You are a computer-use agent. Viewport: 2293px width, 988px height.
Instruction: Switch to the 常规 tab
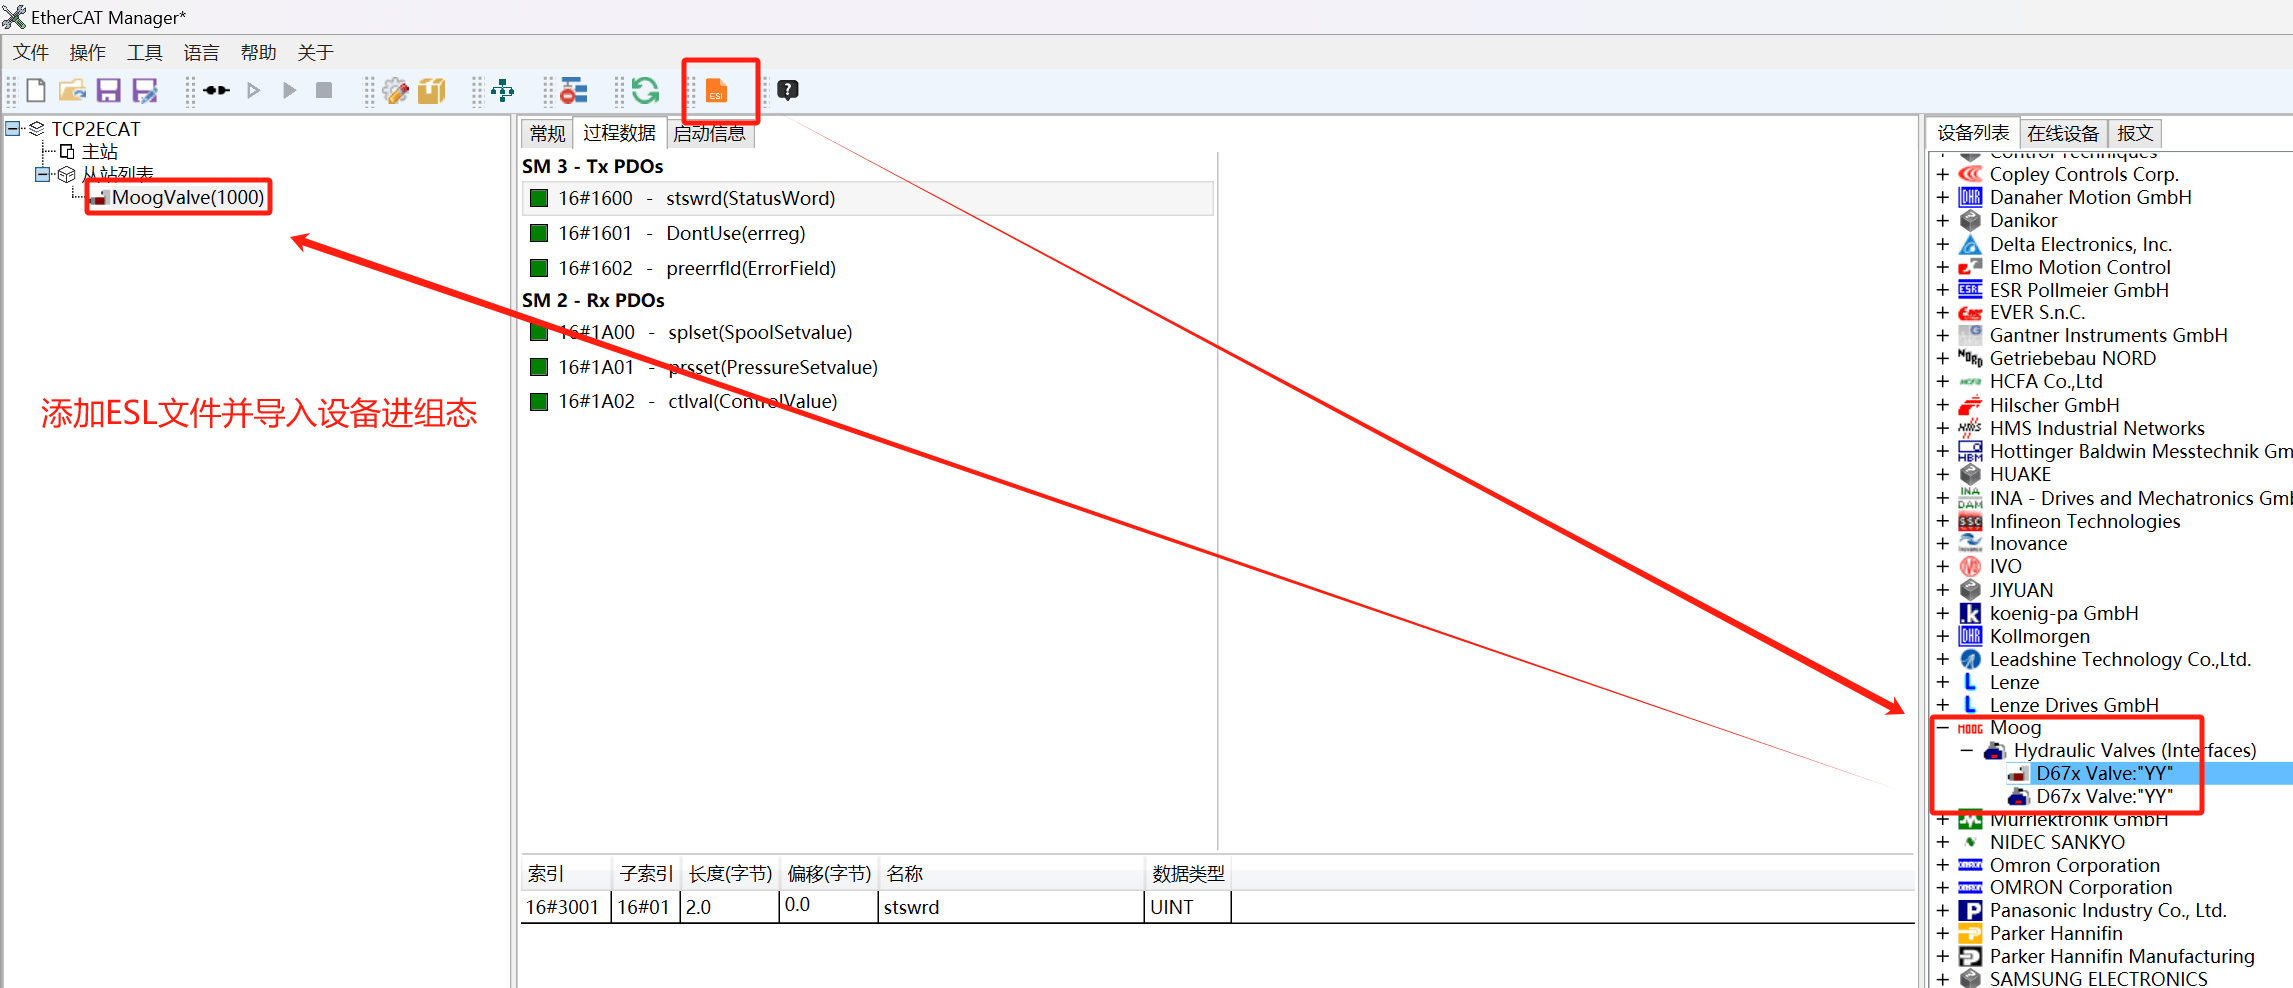(547, 133)
